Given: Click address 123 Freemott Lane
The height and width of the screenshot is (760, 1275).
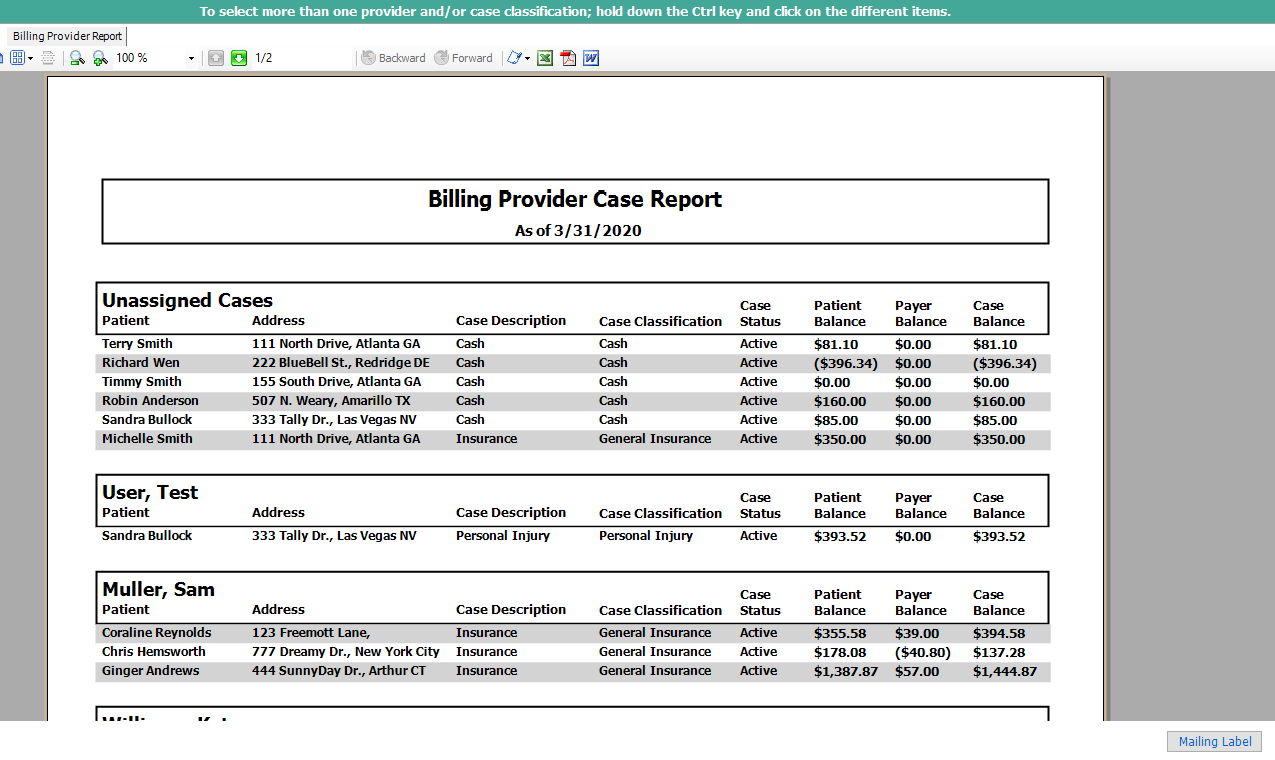Looking at the screenshot, I should click(x=311, y=632).
